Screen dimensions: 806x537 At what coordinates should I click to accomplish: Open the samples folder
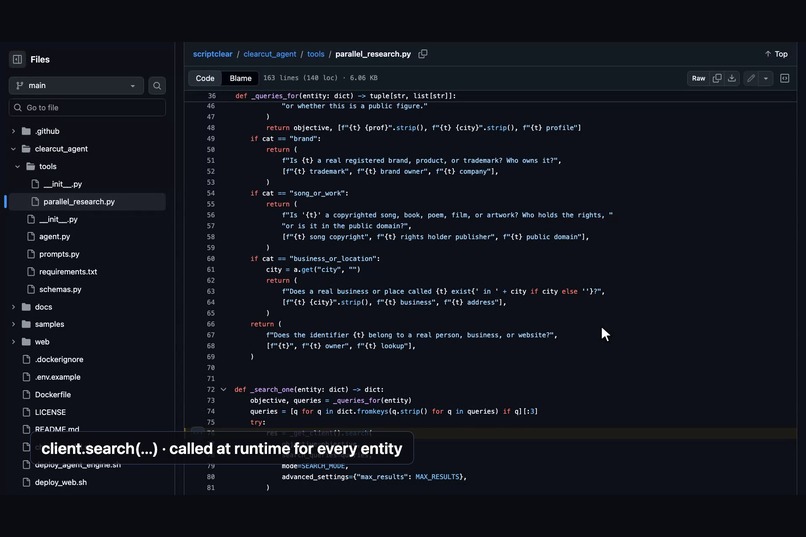point(49,324)
